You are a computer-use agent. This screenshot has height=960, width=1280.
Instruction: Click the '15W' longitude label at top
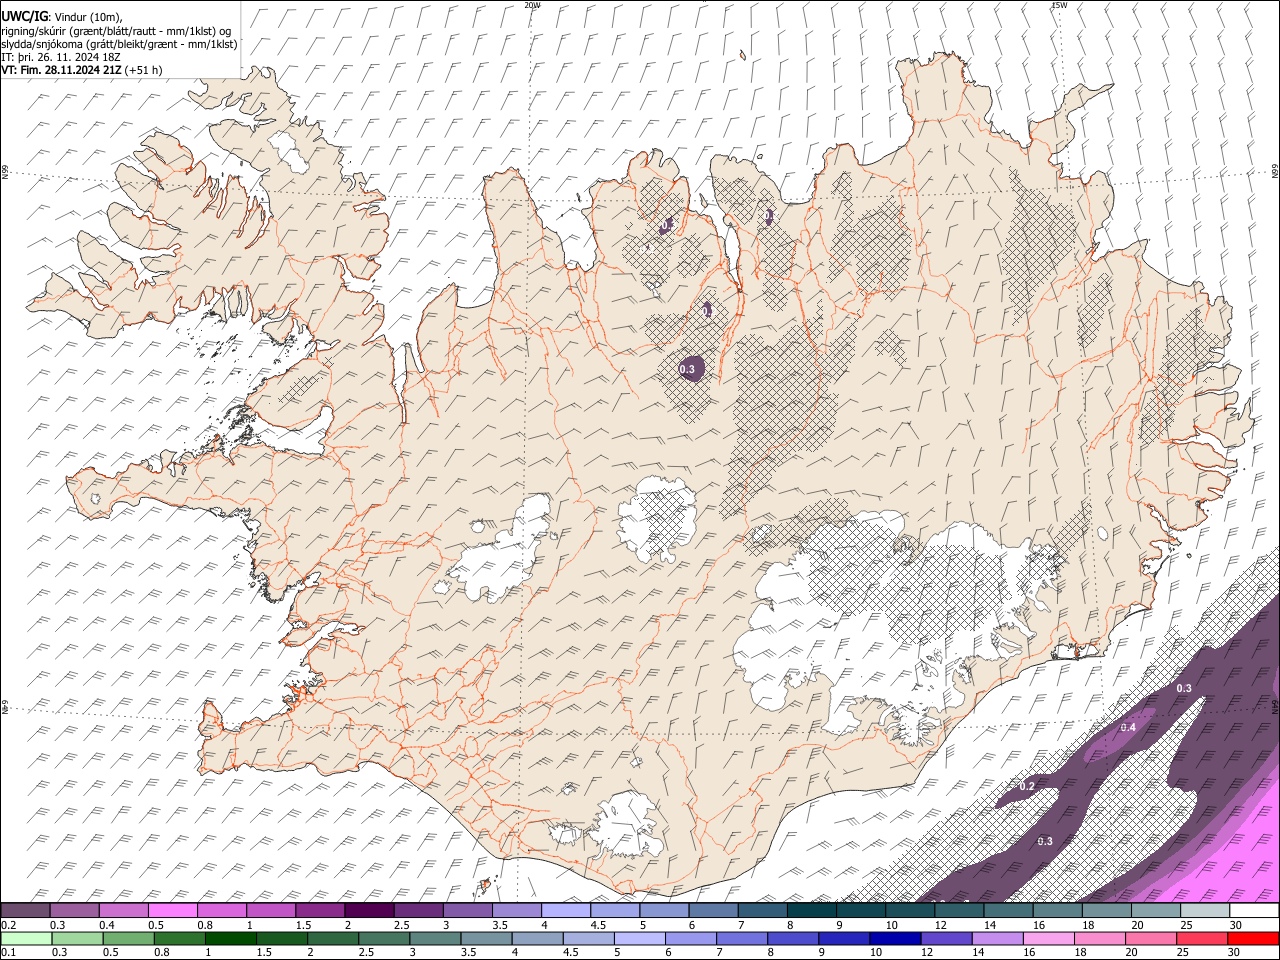point(1059,5)
